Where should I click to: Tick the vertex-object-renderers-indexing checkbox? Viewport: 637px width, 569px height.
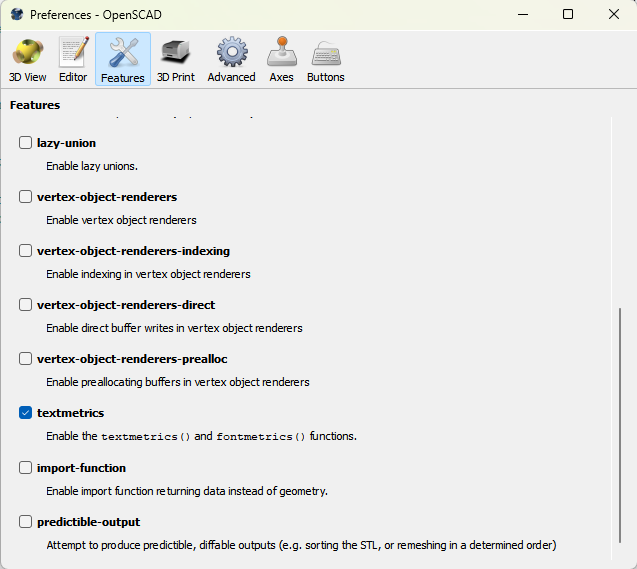25,251
